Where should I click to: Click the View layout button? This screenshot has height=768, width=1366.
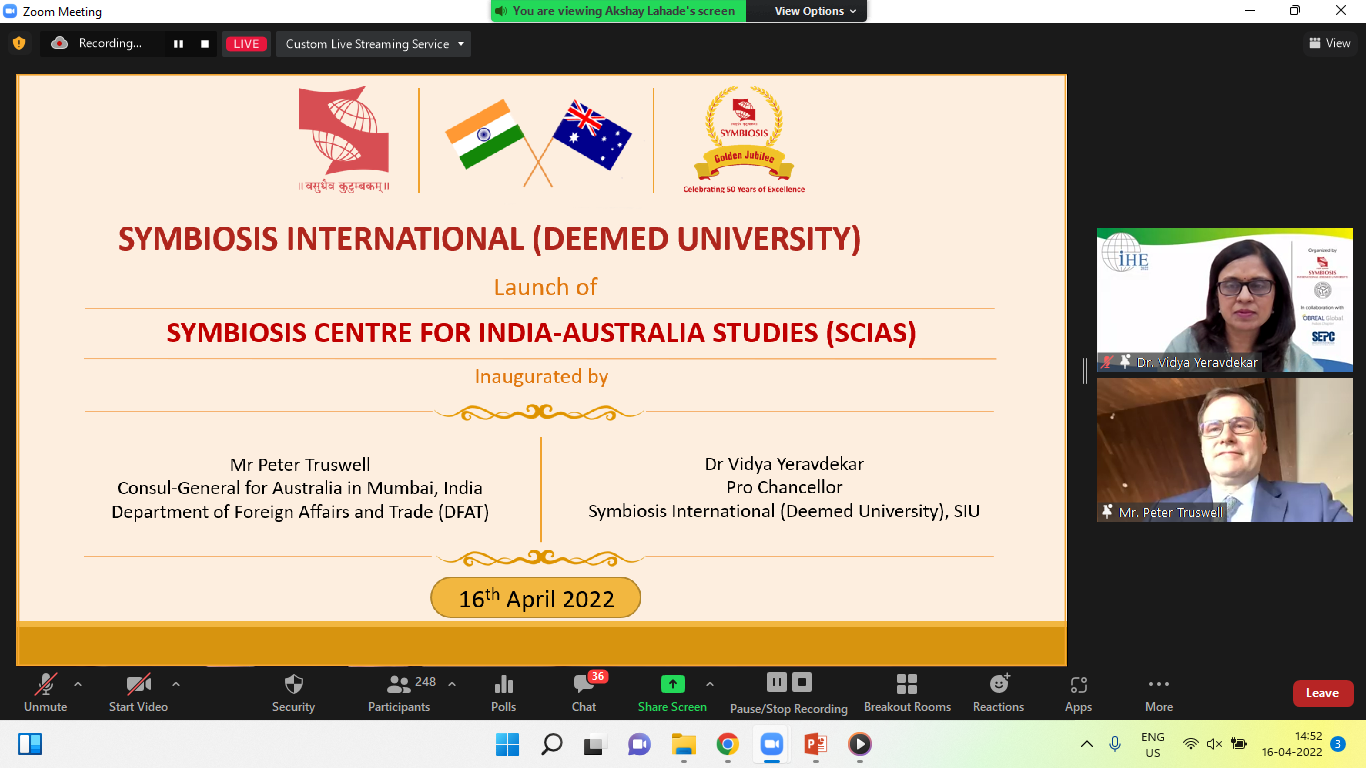coord(1330,43)
